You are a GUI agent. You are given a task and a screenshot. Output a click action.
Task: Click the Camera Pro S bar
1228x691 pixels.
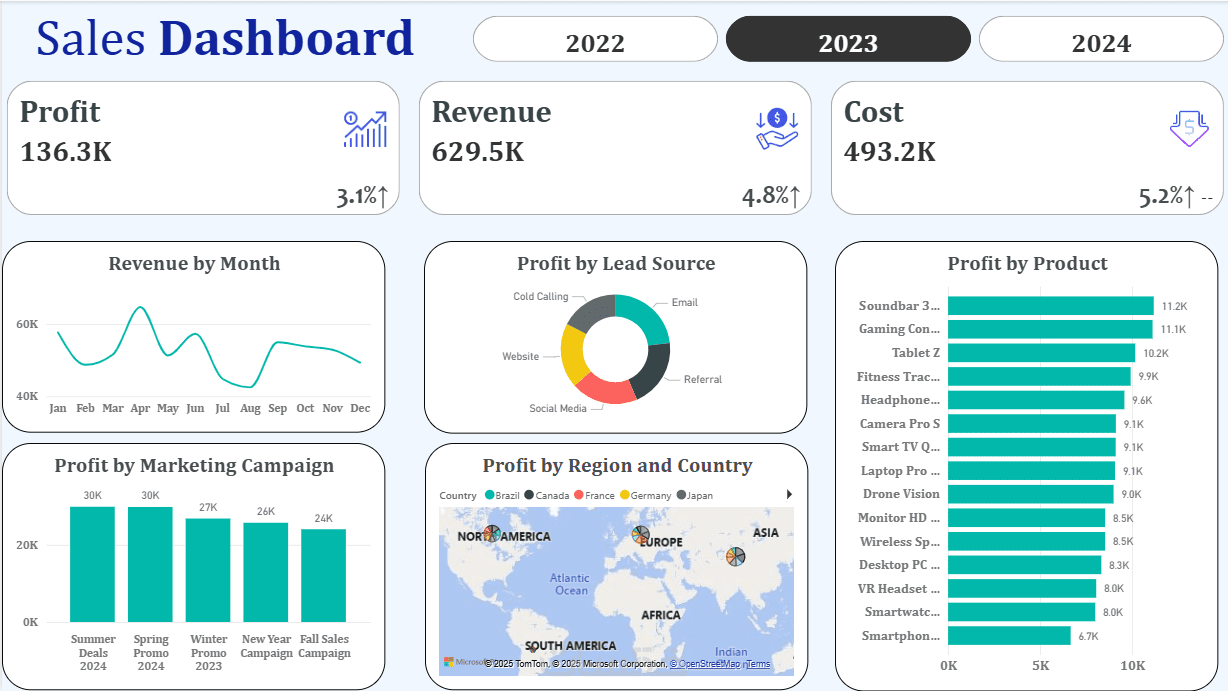pyautogui.click(x=1032, y=424)
